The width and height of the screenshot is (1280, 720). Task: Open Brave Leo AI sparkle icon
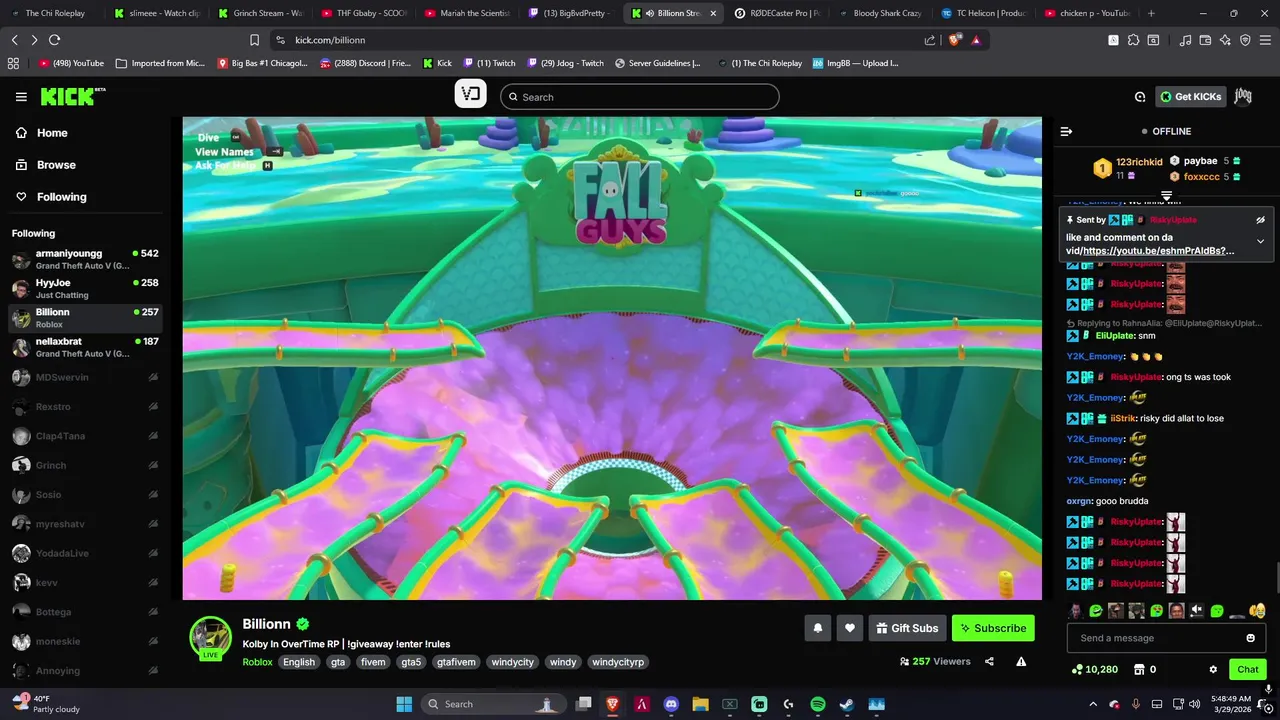point(1225,40)
